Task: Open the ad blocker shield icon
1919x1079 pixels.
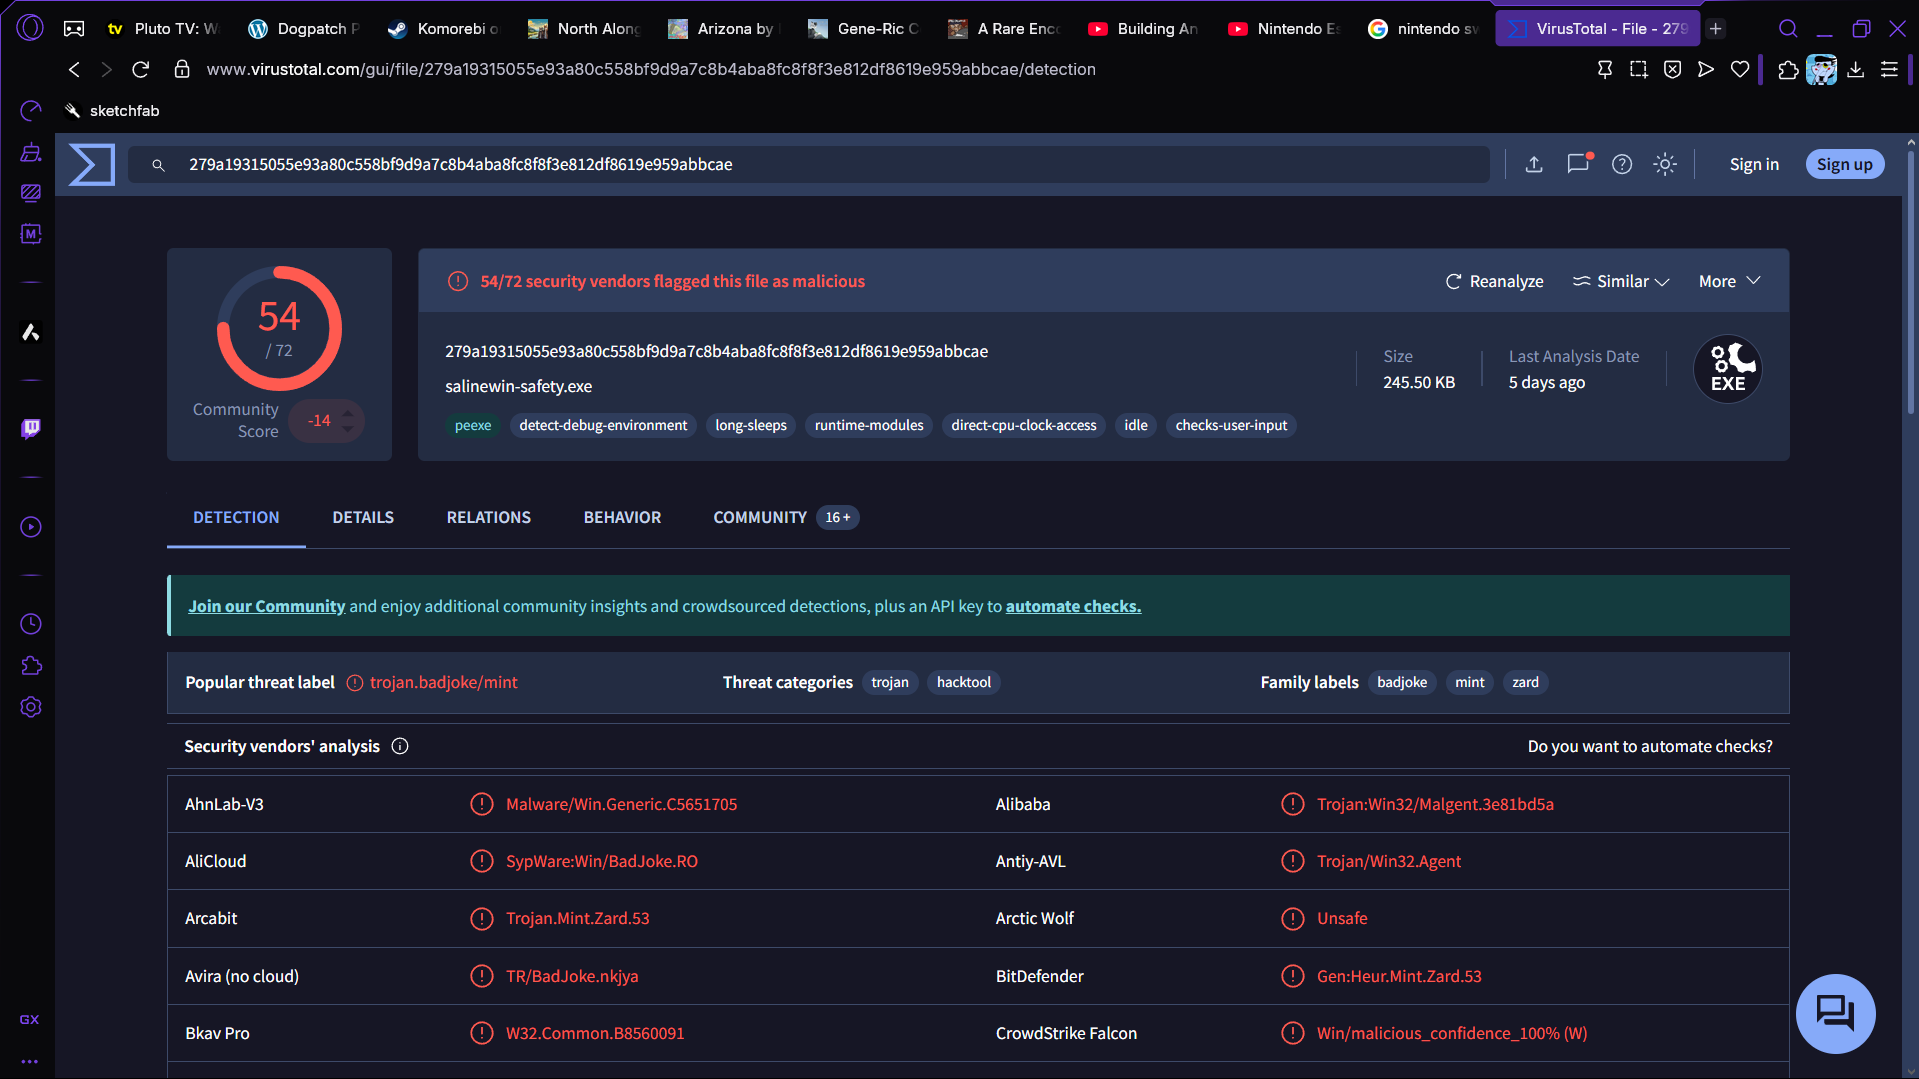Action: pyautogui.click(x=1673, y=69)
